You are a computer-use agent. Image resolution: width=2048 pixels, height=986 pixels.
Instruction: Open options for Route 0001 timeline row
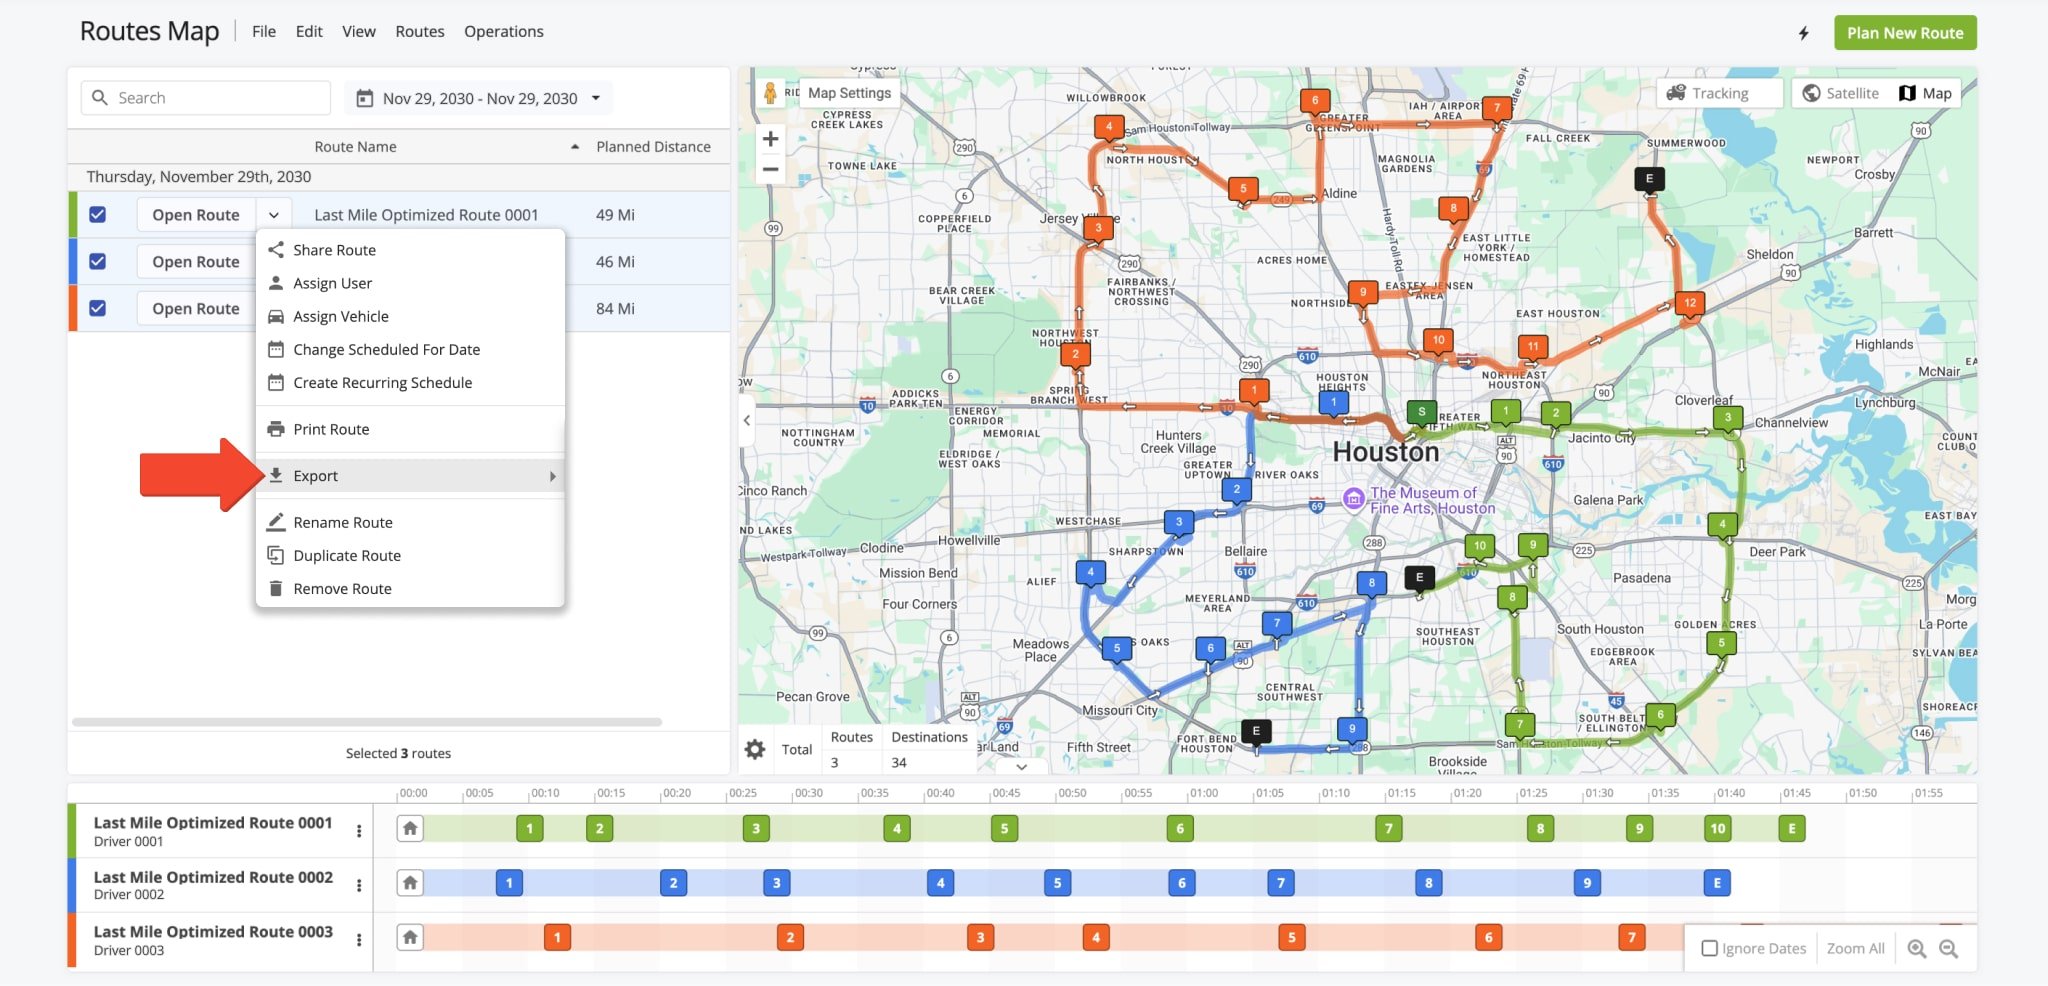coord(359,831)
